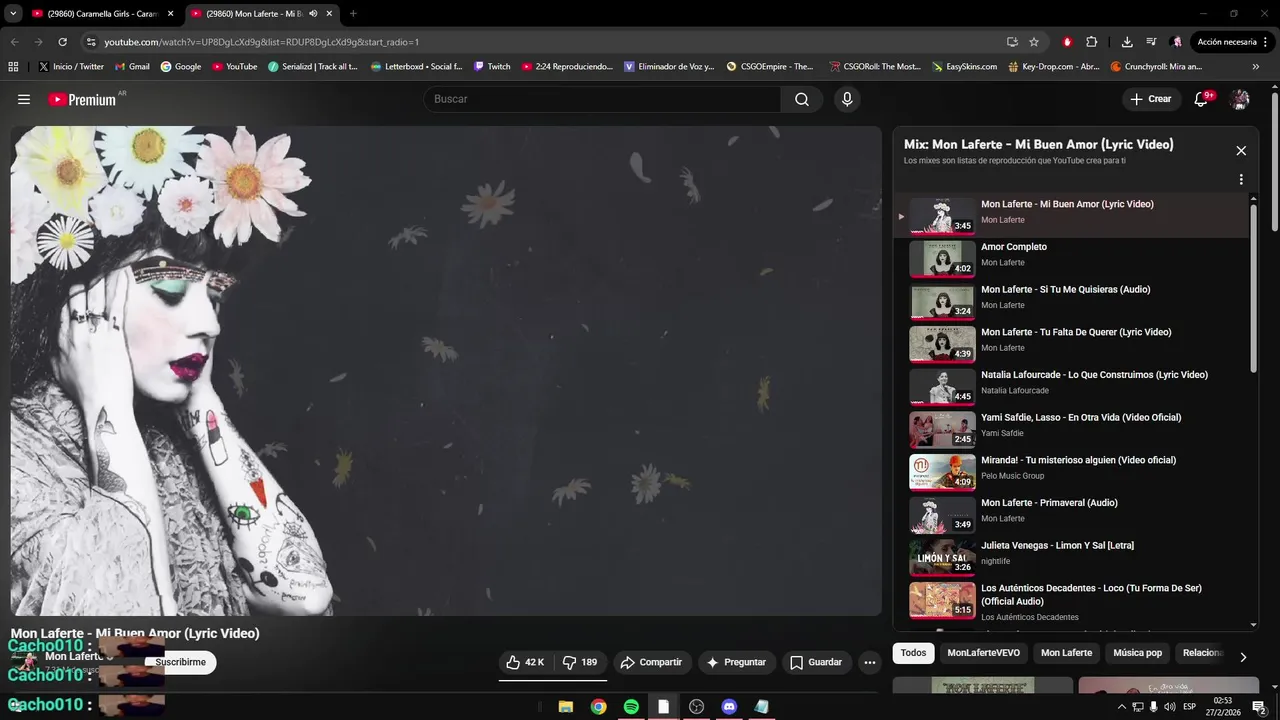The width and height of the screenshot is (1280, 720).
Task: Open Discord from the taskbar
Action: click(x=729, y=707)
